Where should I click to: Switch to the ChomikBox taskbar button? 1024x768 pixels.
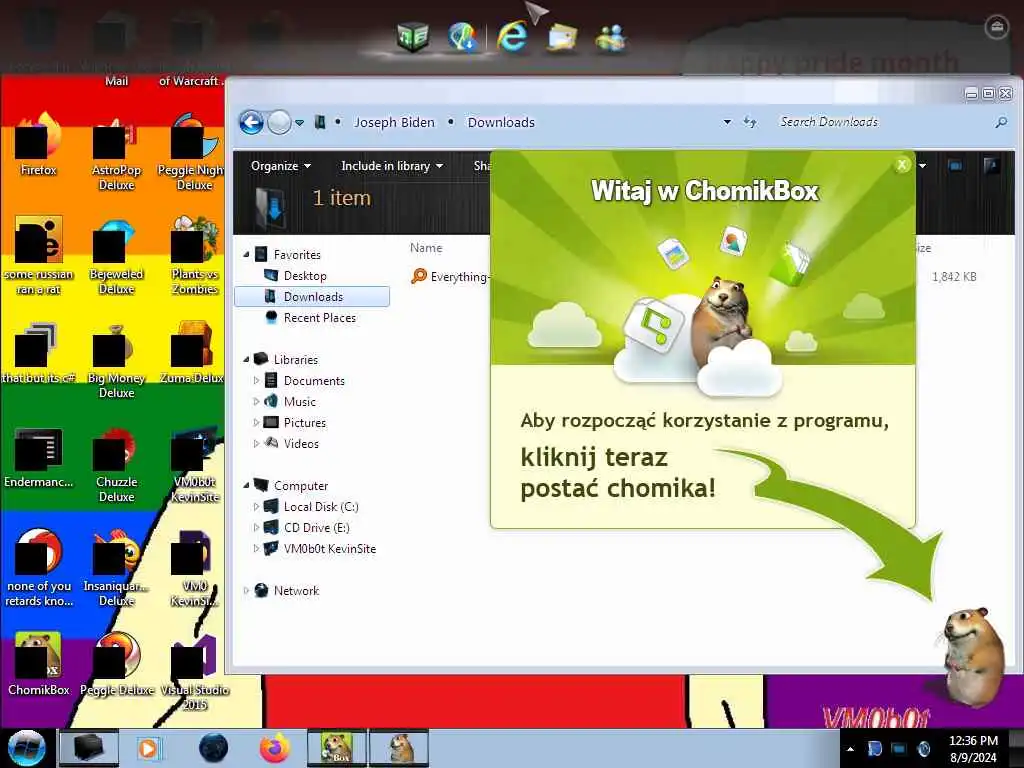(337, 748)
